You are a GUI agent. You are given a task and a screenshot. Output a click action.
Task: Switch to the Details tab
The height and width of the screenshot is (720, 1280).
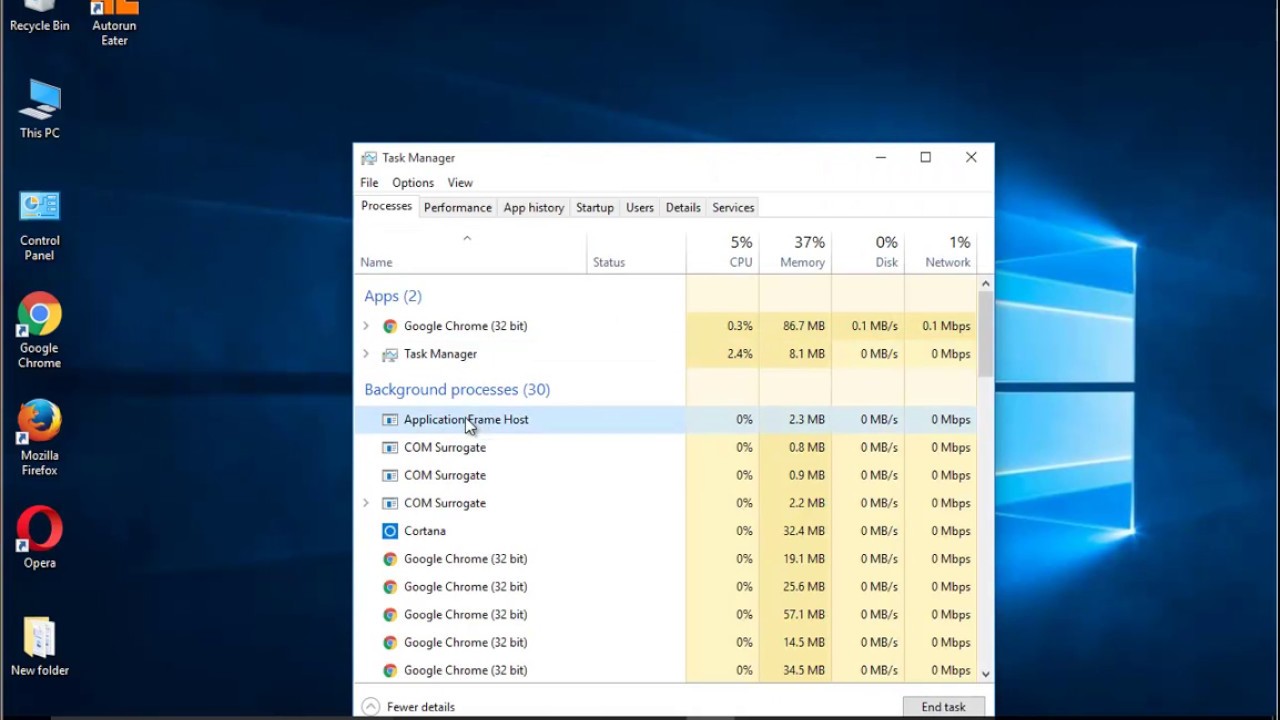pos(683,208)
